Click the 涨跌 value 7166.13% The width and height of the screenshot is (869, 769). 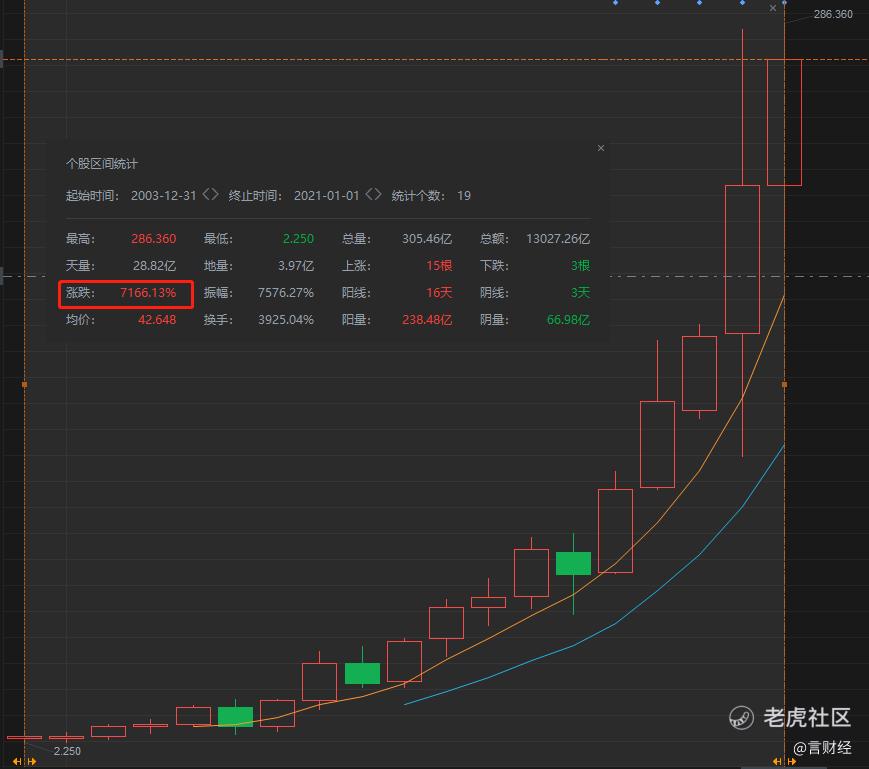point(148,293)
